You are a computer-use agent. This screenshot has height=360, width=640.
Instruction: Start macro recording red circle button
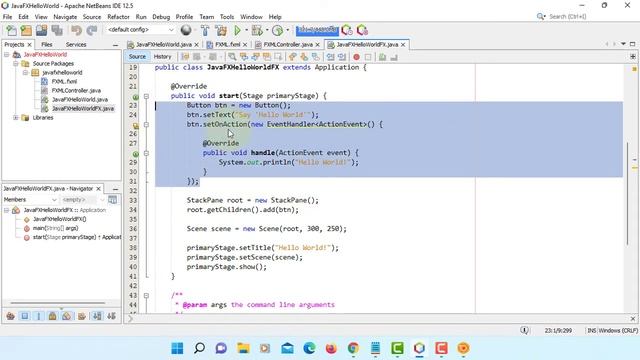click(x=356, y=57)
